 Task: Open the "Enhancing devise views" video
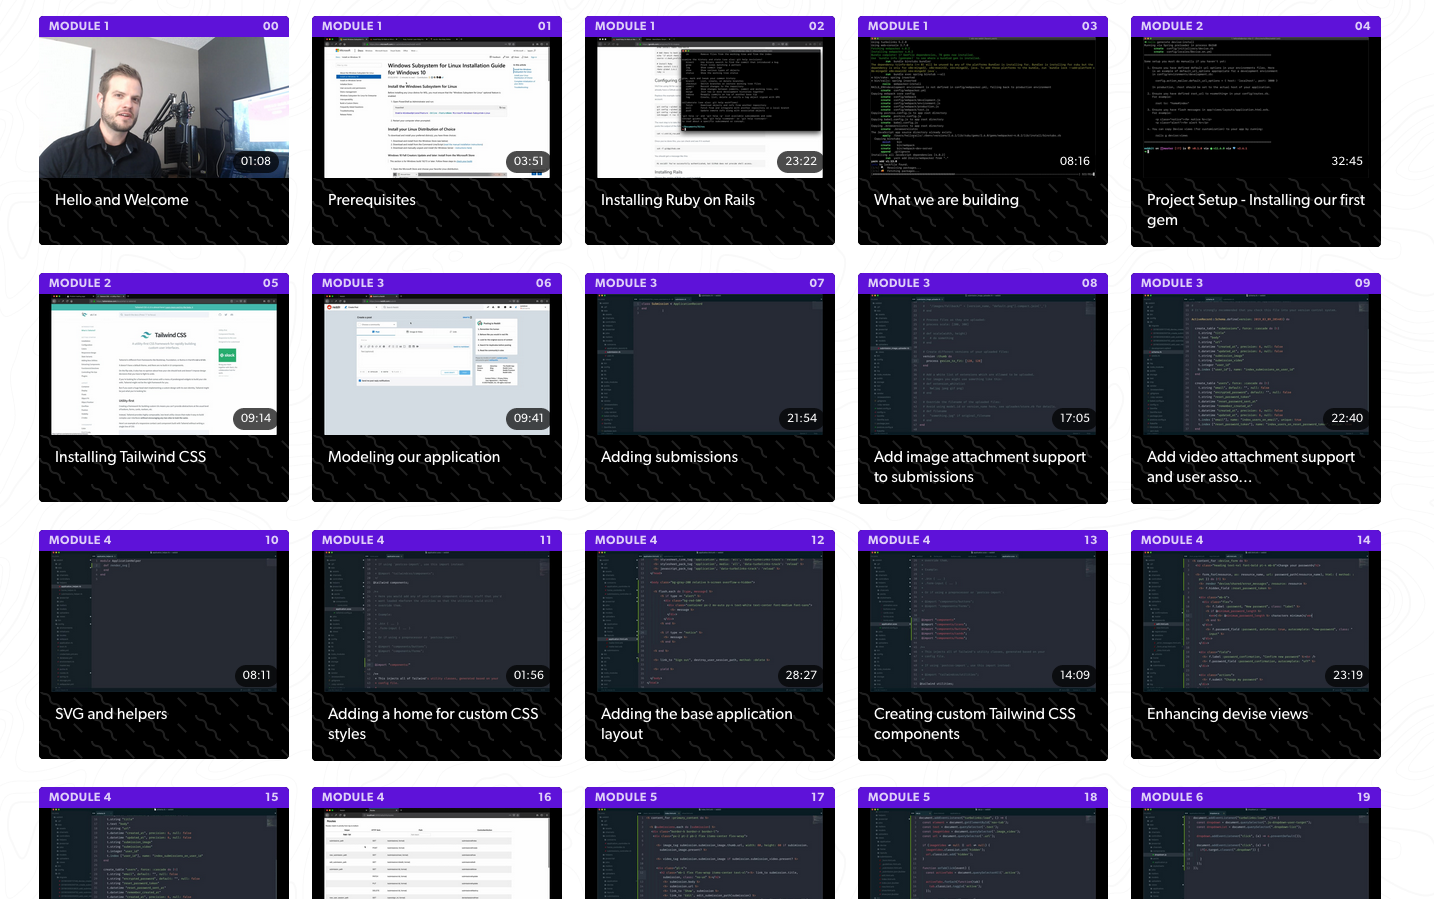pos(1227,713)
